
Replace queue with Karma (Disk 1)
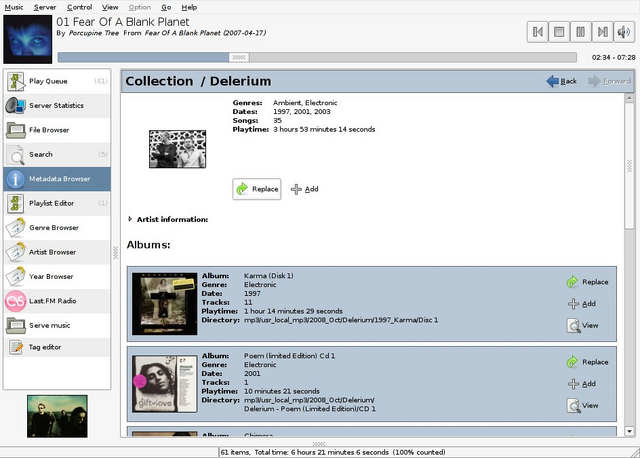pyautogui.click(x=587, y=282)
